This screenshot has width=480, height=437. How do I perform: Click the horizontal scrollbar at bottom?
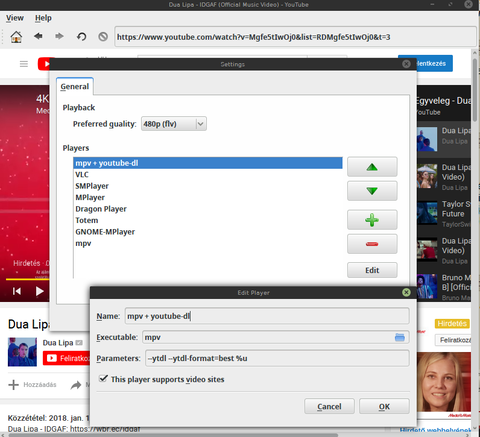point(173,435)
